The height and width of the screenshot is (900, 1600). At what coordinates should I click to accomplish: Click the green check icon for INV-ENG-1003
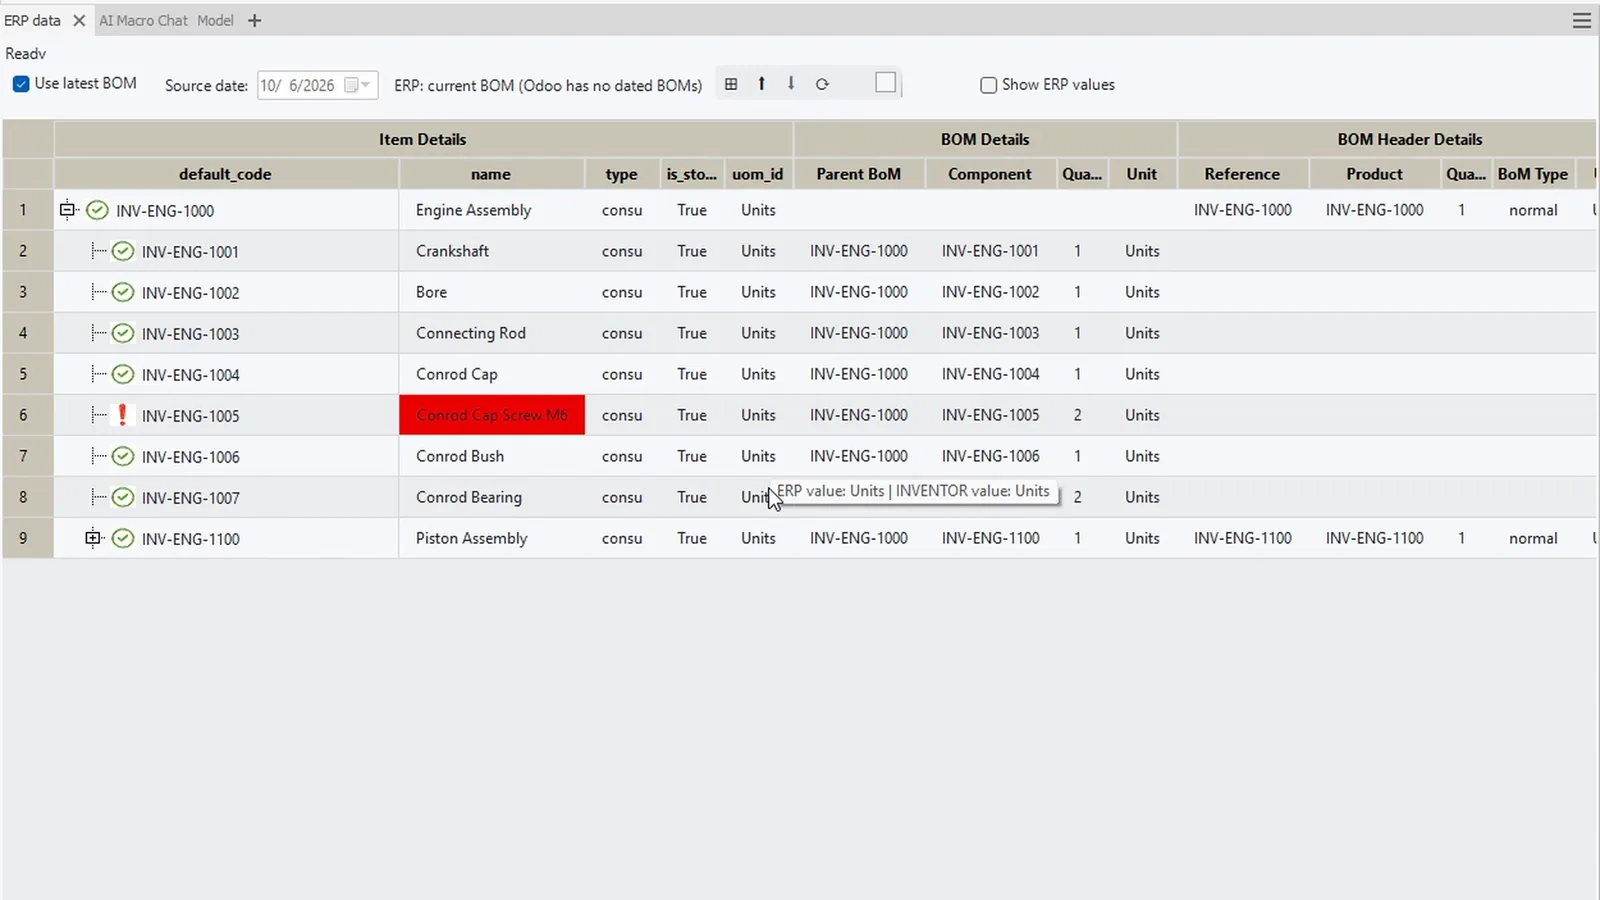123,333
